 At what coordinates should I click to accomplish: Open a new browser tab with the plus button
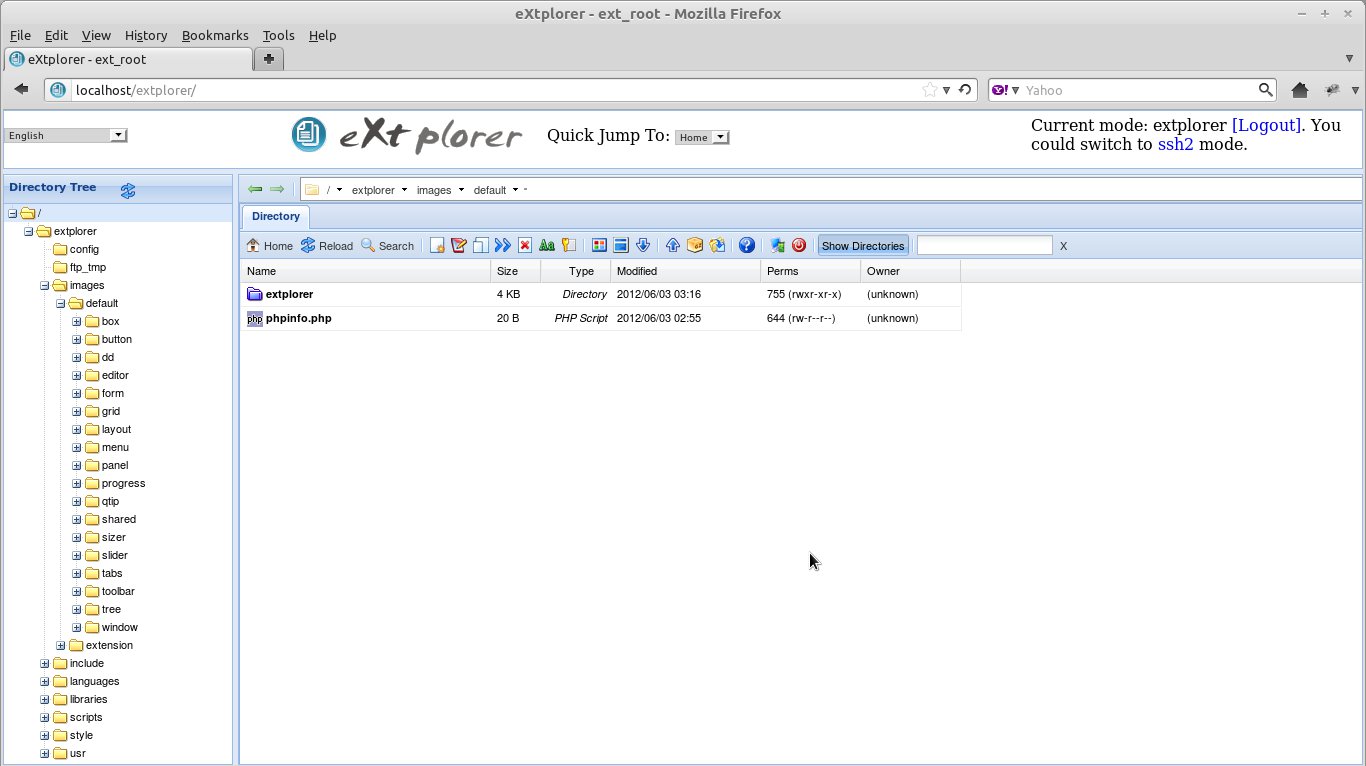(269, 59)
